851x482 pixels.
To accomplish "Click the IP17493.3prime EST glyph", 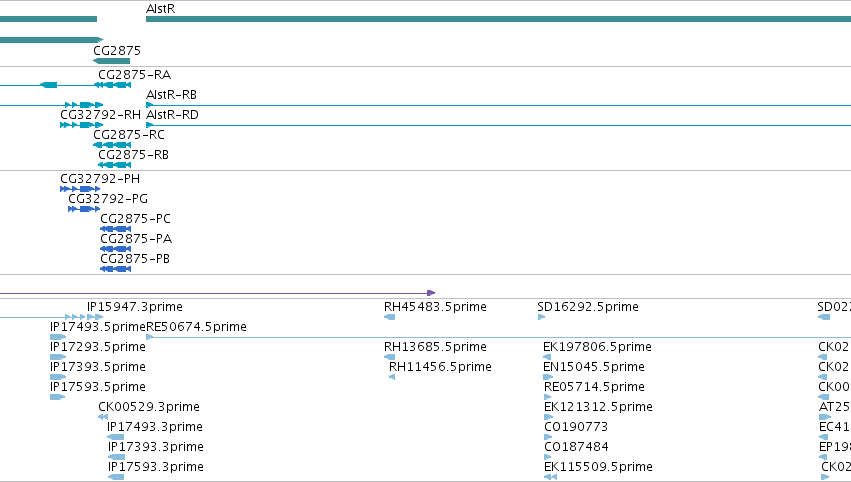I will tap(116, 437).
